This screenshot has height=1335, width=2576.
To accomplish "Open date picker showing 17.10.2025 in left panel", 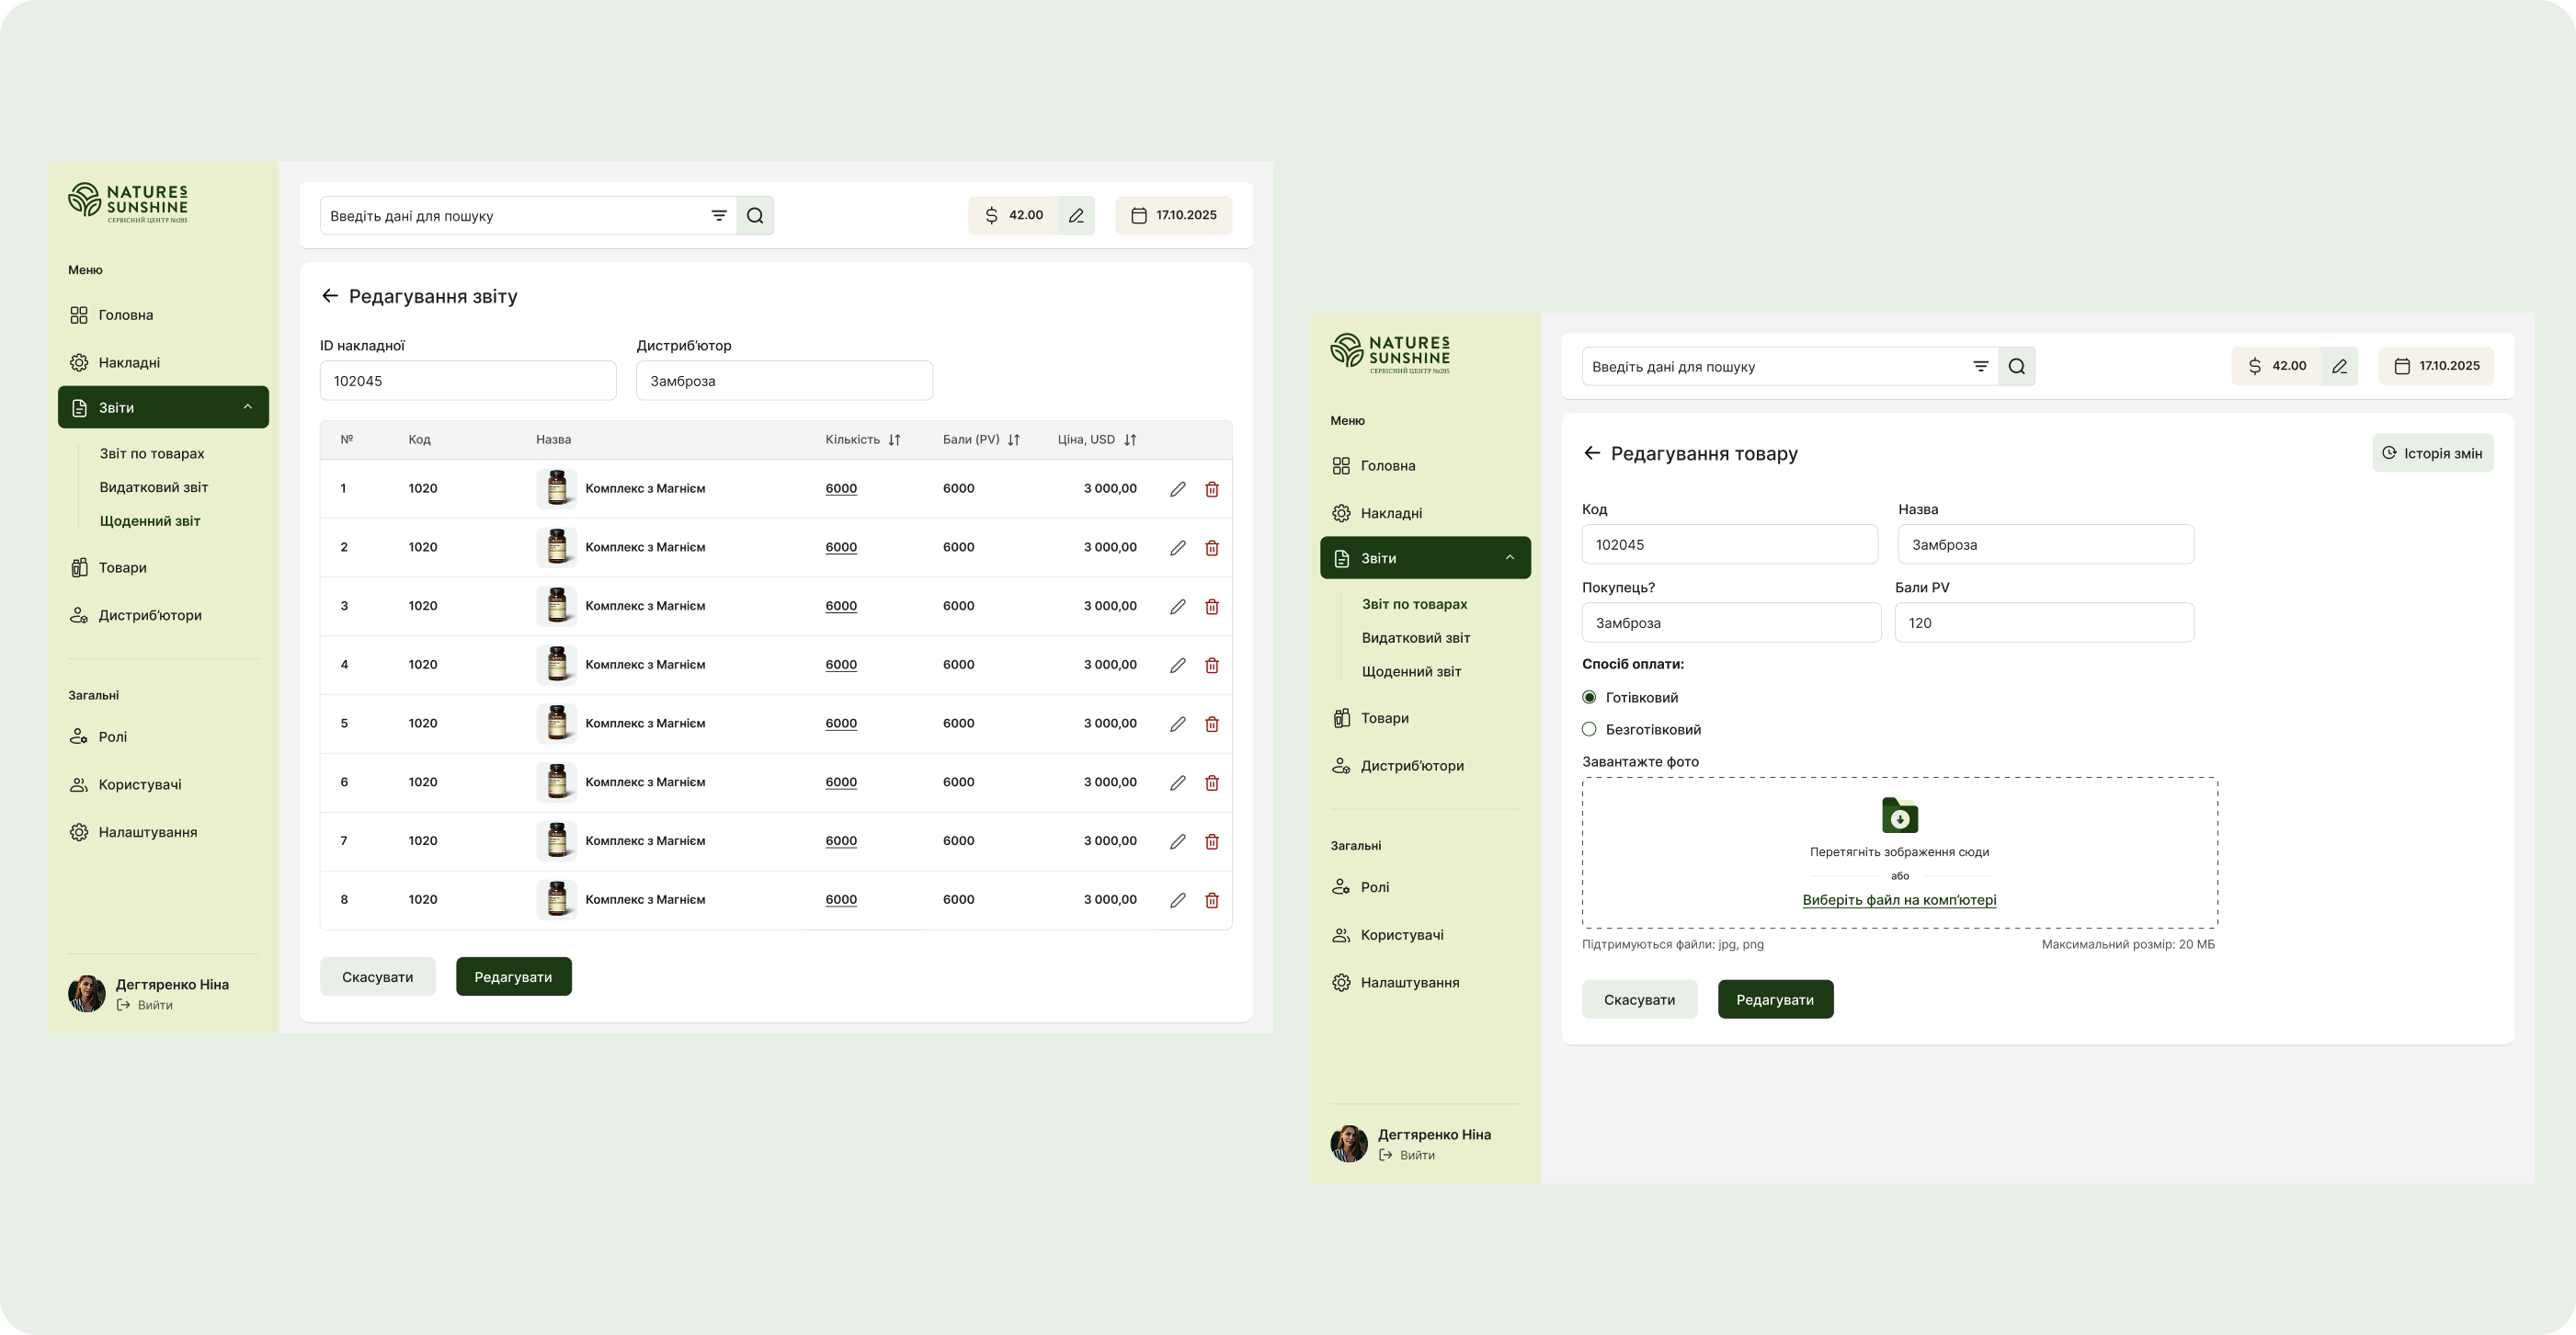I will tap(1173, 215).
